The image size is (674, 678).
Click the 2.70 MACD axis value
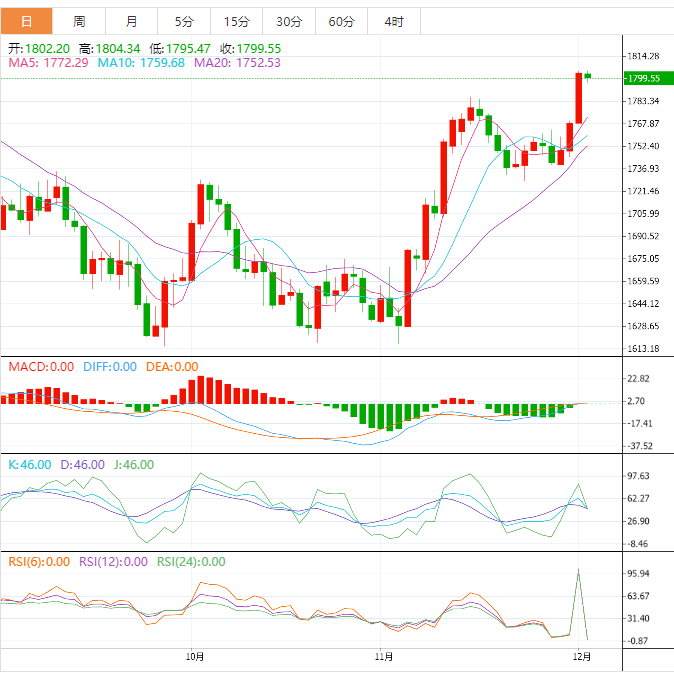636,401
